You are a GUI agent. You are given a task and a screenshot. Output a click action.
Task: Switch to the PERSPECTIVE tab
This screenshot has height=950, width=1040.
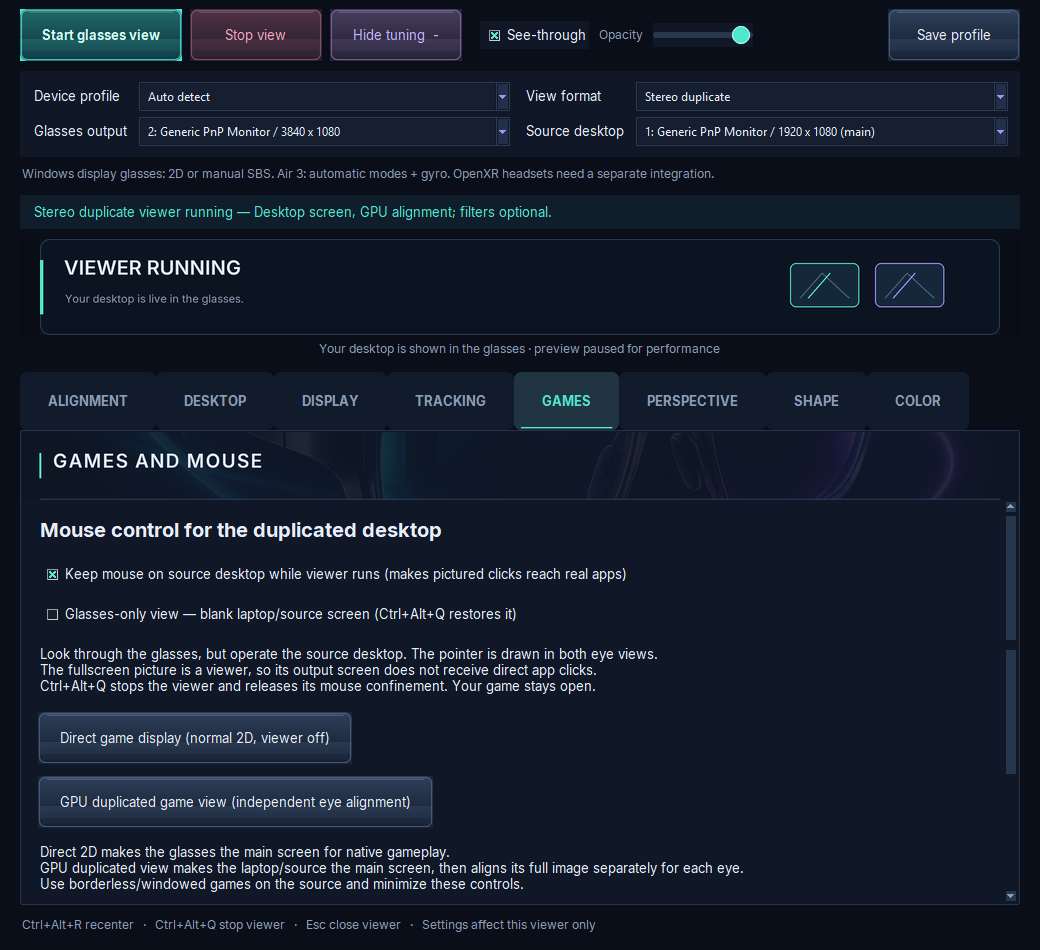pyautogui.click(x=692, y=401)
